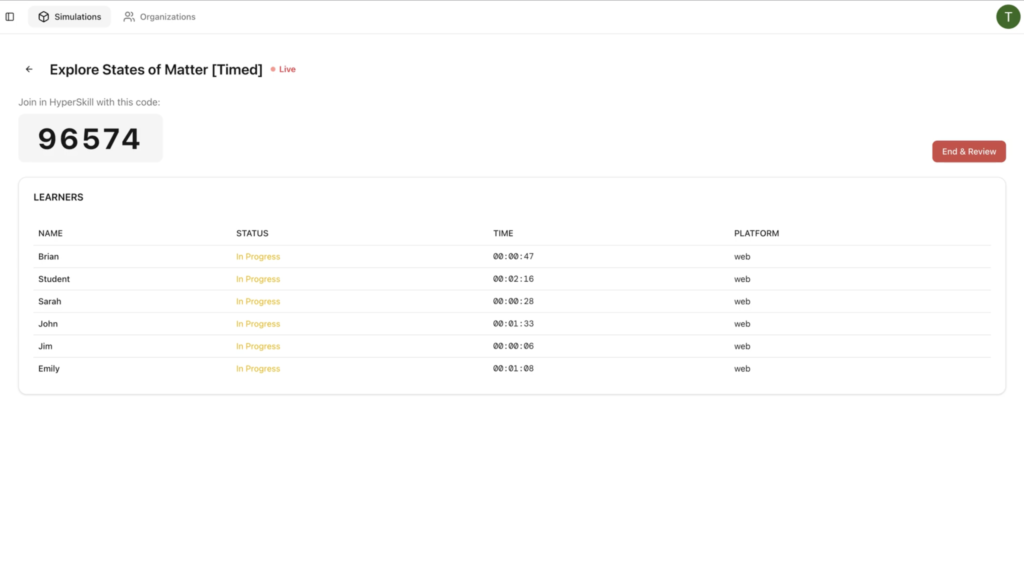Click the STATUS column header
Image resolution: width=1024 pixels, height=575 pixels.
(x=252, y=234)
